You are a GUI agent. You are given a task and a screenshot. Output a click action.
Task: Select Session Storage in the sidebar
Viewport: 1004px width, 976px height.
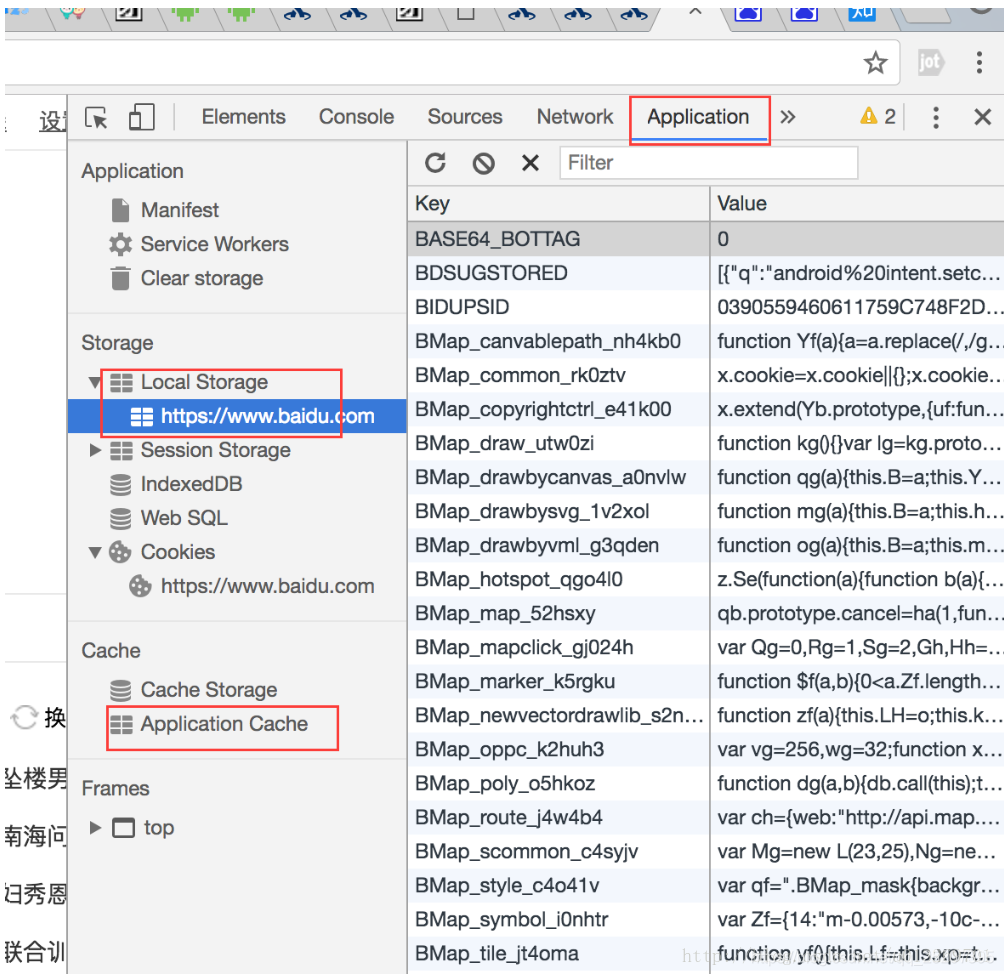coord(215,450)
